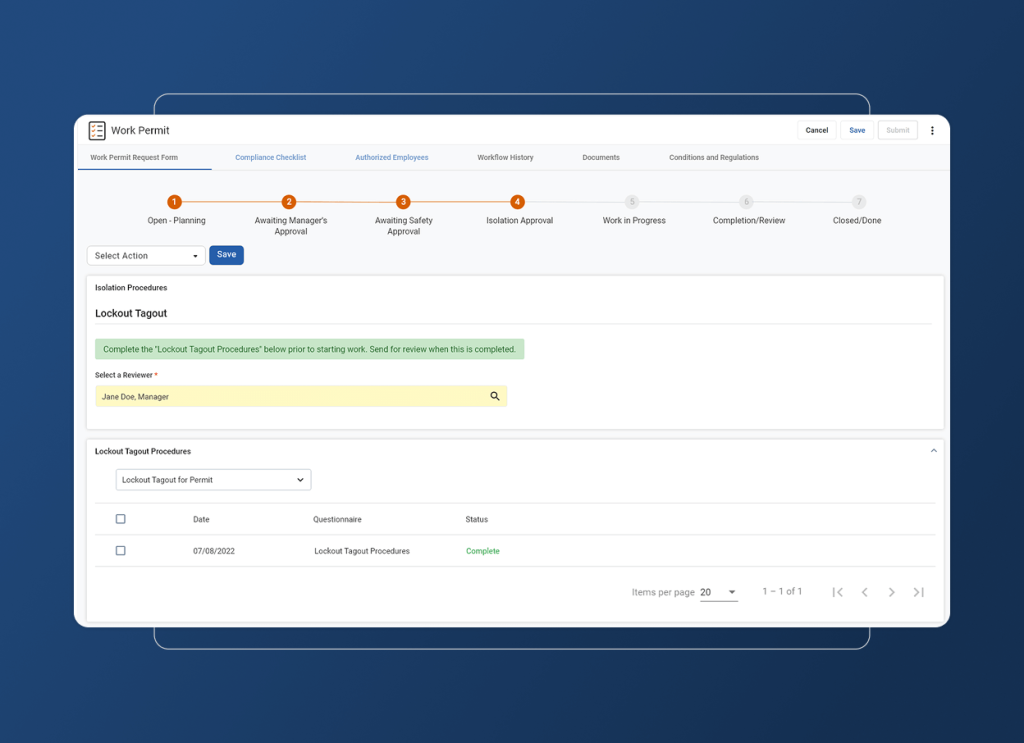Check the Lockout Tagout Procedures row checkbox
This screenshot has width=1024, height=743.
[x=121, y=550]
